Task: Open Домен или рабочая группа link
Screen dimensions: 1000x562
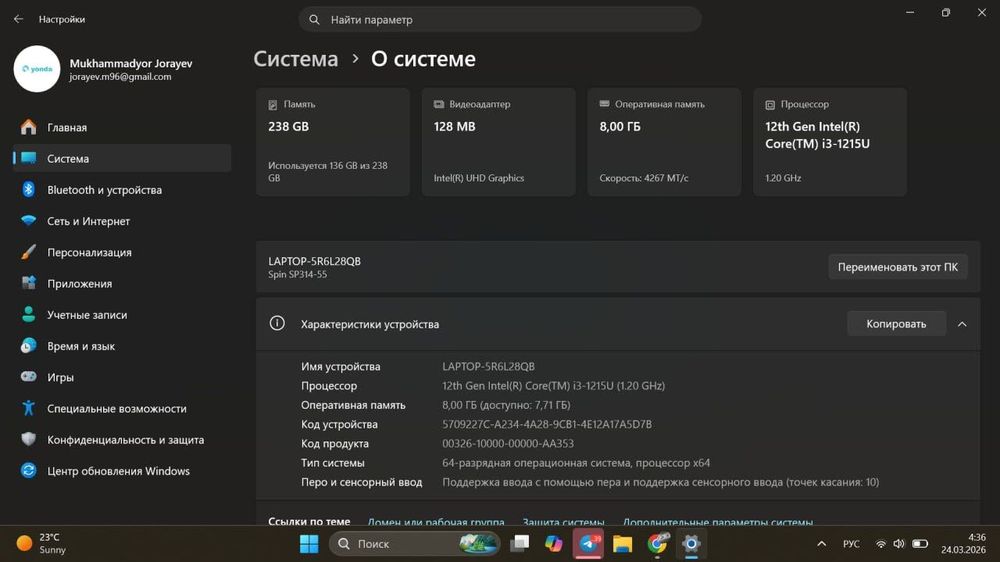Action: (x=436, y=522)
